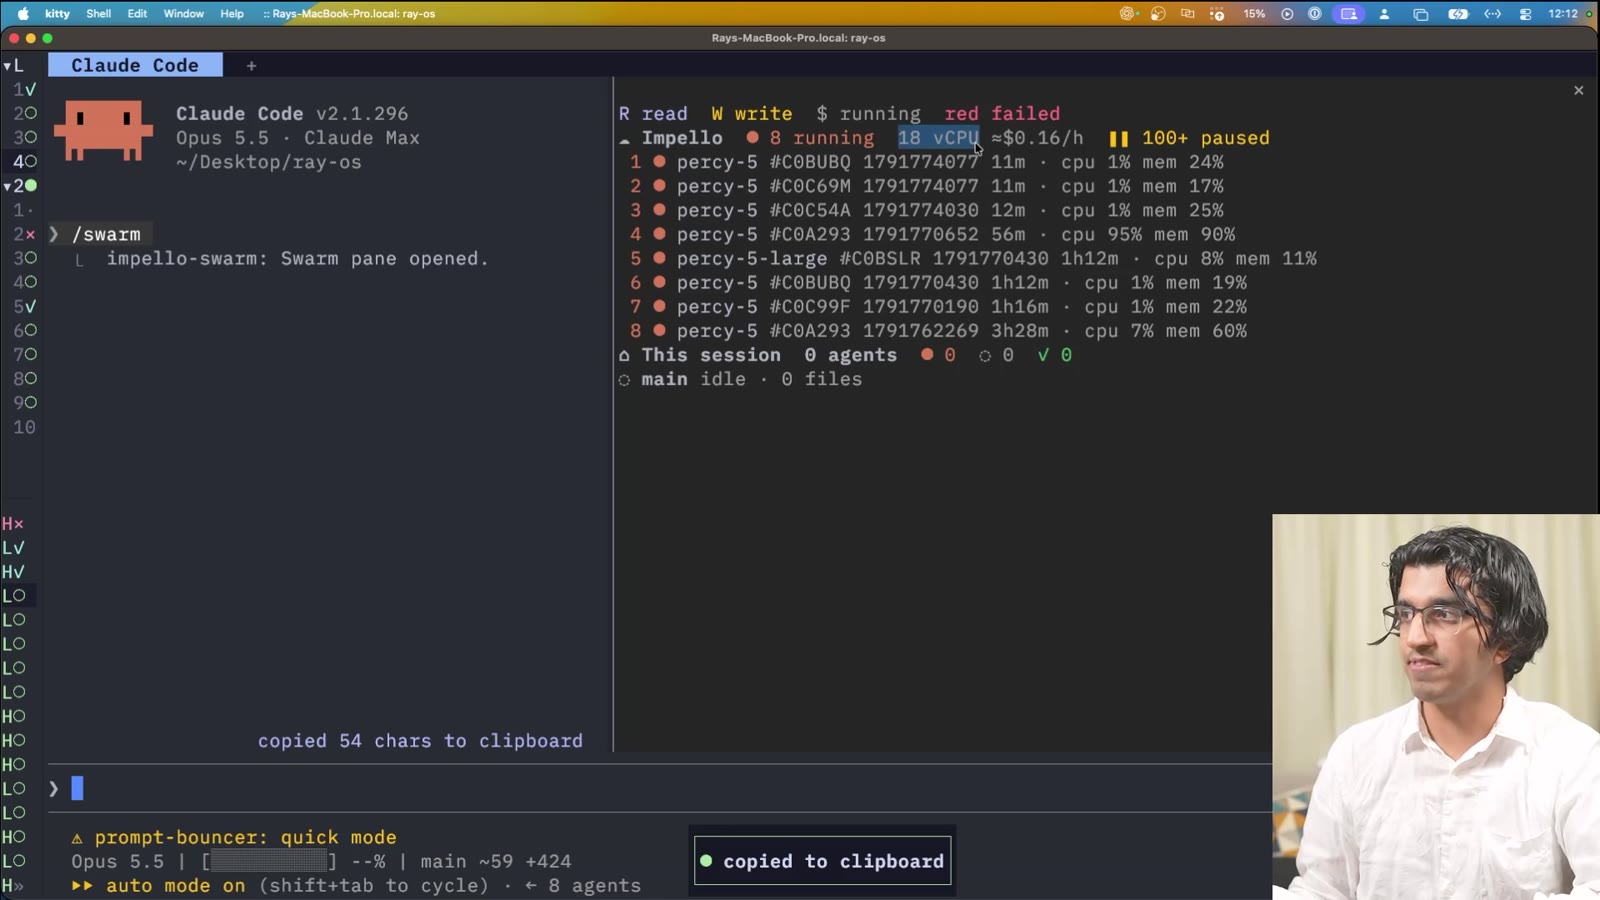Click the Claude Code crab mascot logo
1600x900 pixels.
click(x=103, y=130)
